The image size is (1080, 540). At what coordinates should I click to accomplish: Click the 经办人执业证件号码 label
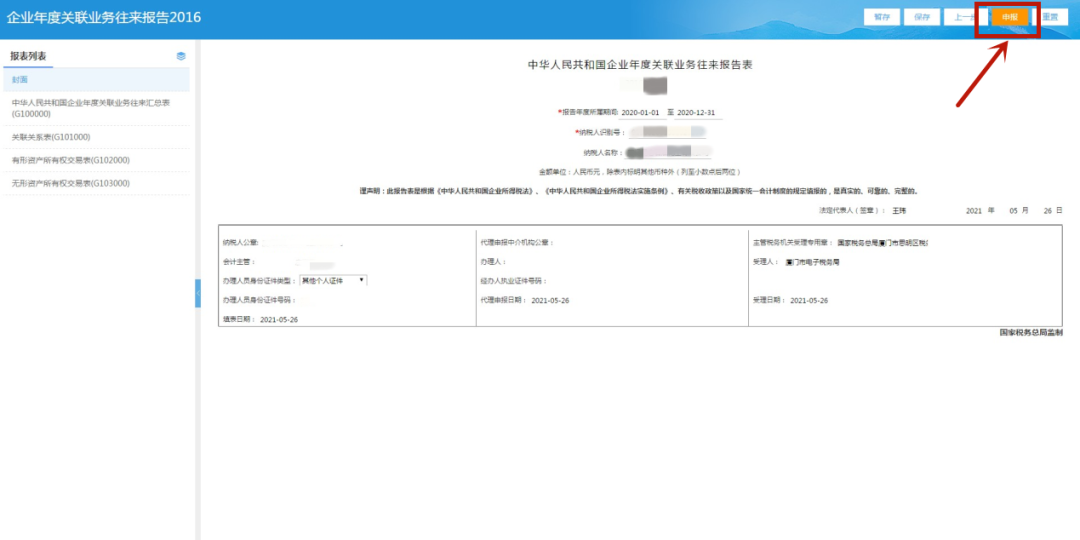514,281
